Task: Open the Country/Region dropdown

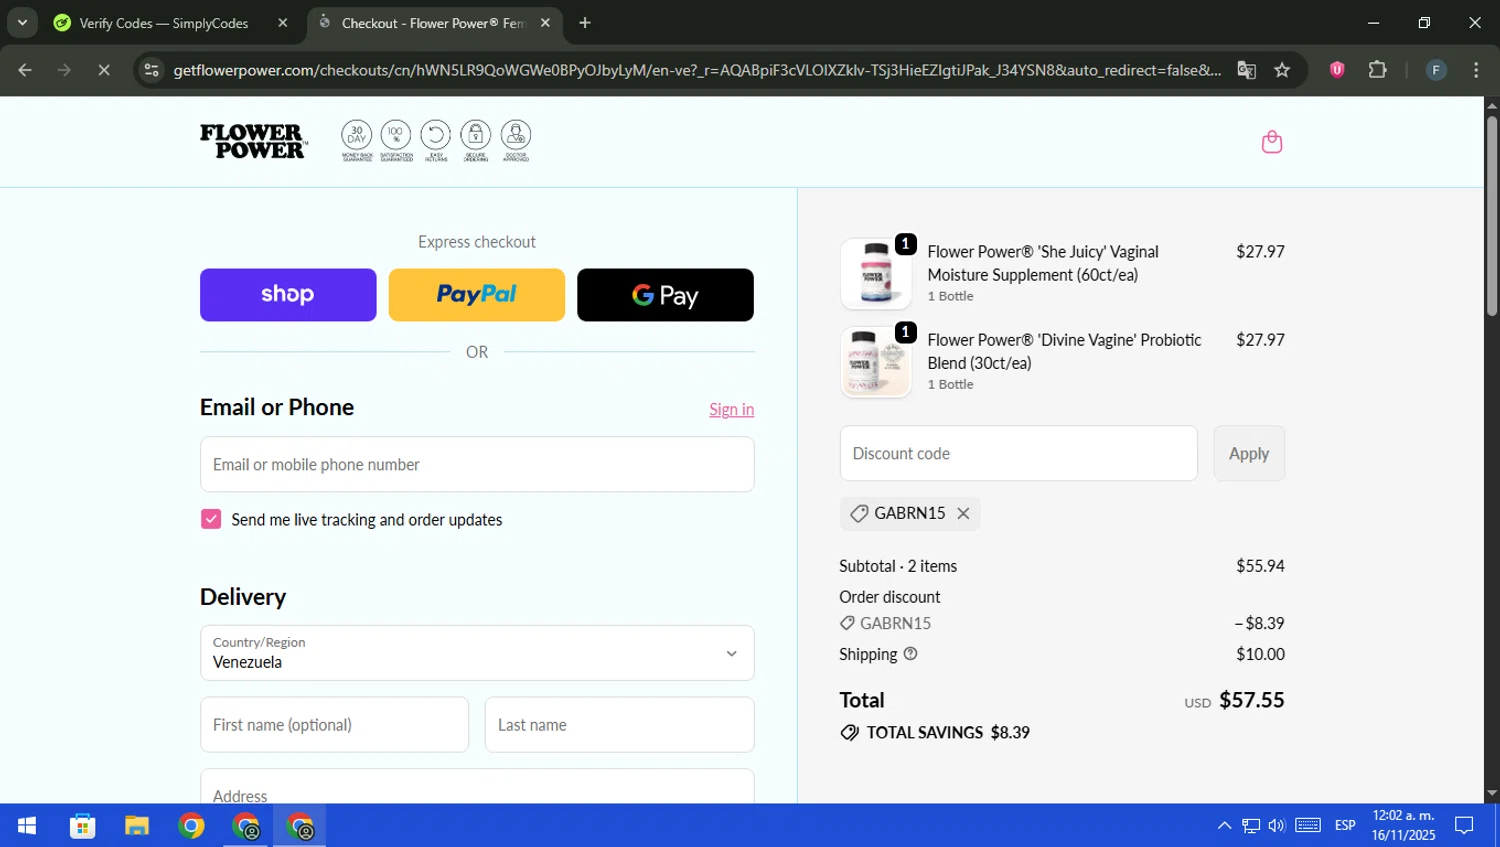Action: pos(477,653)
